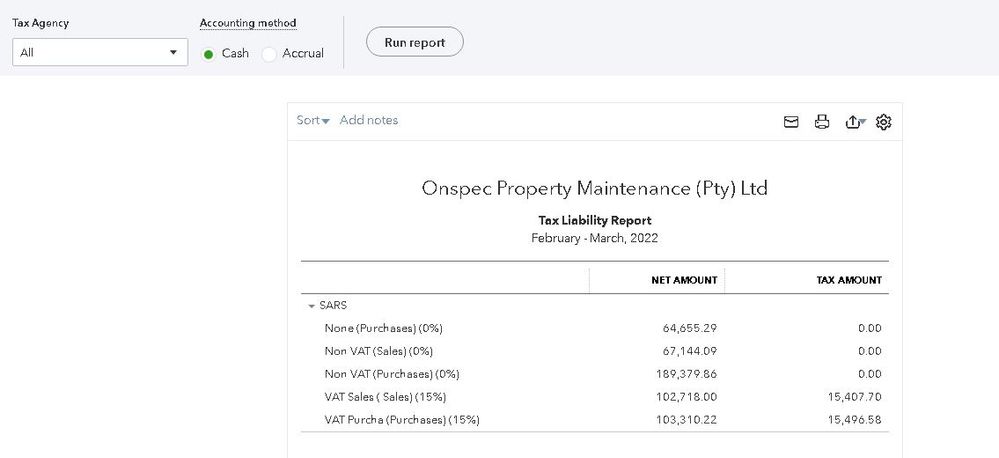999x458 pixels.
Task: Select the Accrual accounting method
Action: pyautogui.click(x=269, y=54)
